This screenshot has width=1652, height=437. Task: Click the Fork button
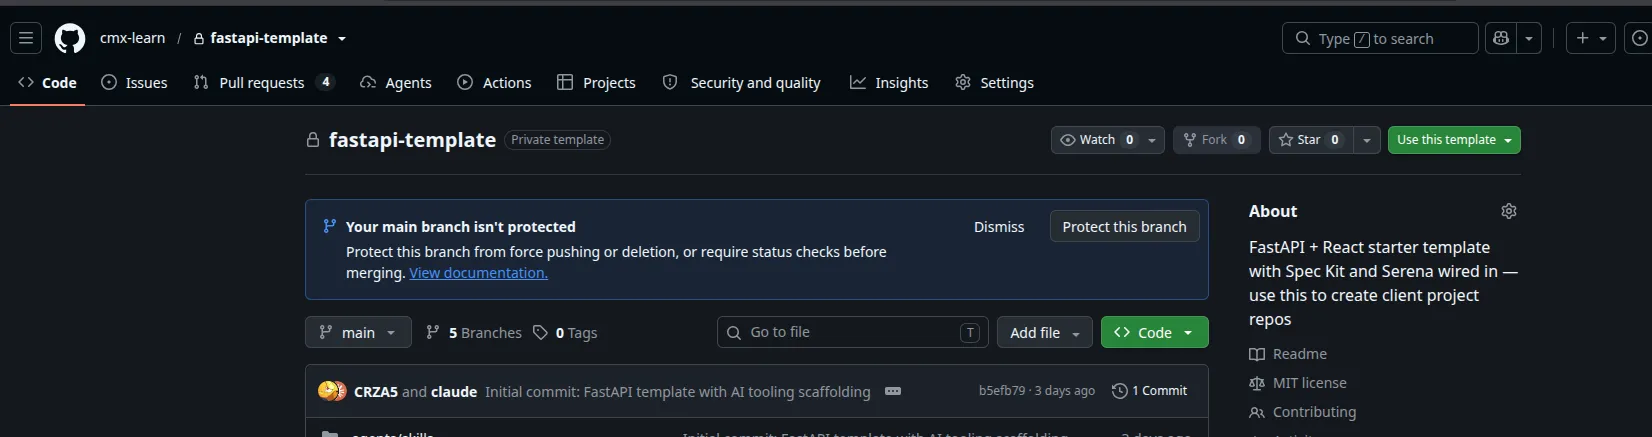1216,140
